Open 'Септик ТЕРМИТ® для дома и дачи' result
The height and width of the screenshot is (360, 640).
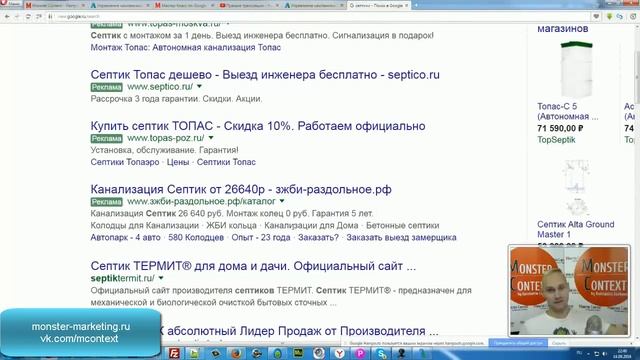pos(253,266)
